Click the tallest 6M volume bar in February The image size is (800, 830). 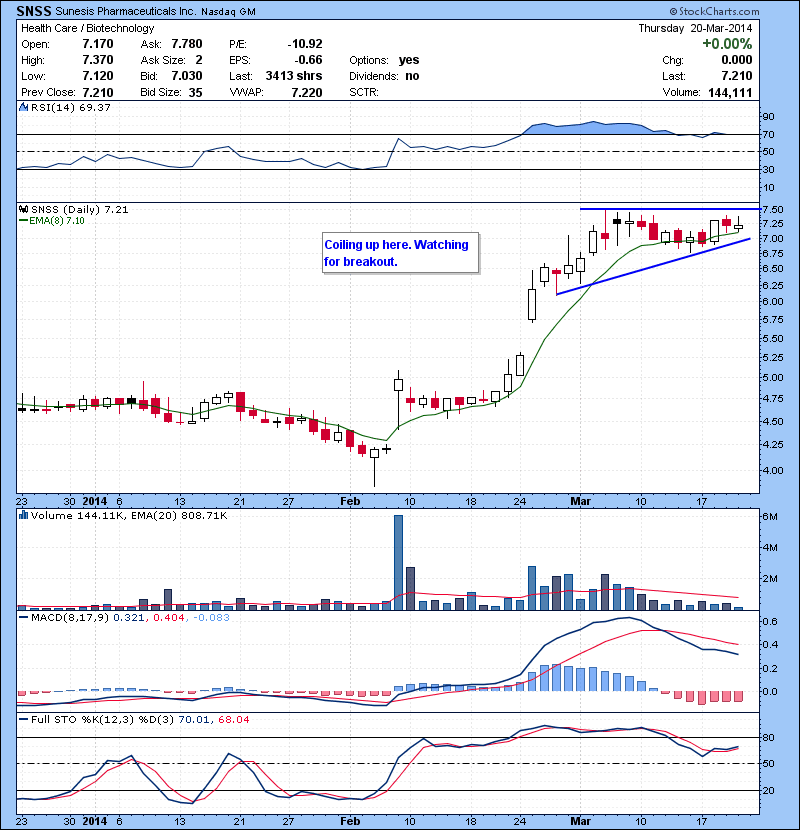coord(398,562)
